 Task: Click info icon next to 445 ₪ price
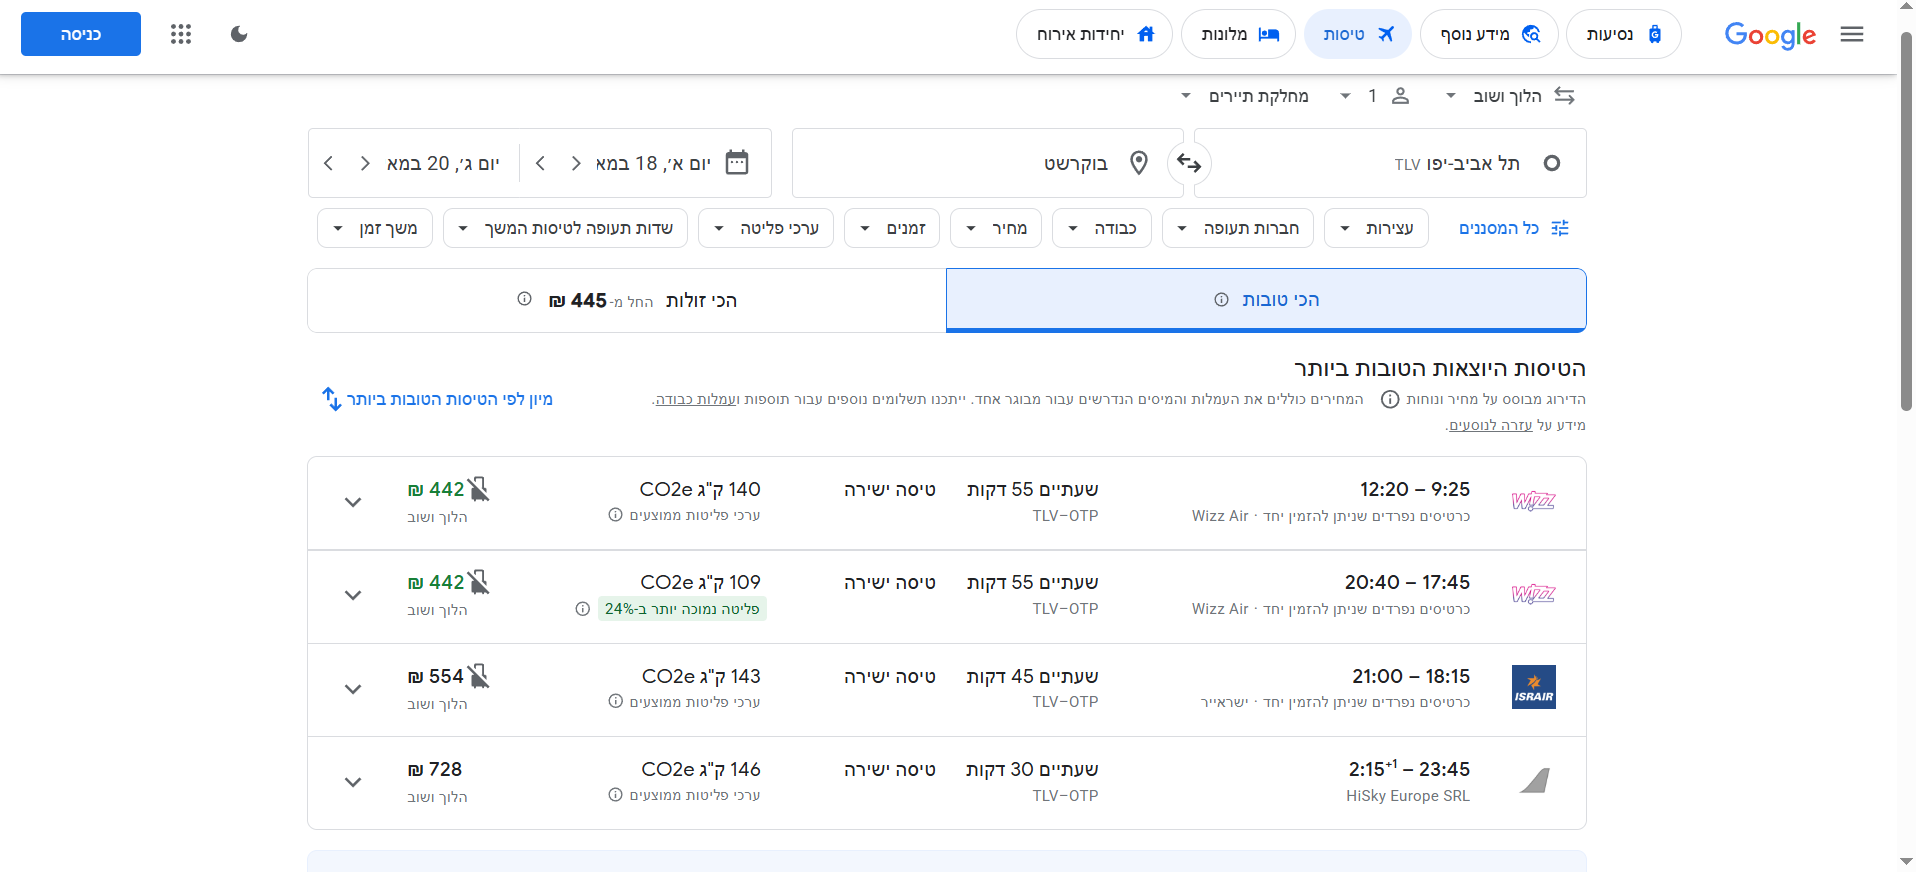[x=524, y=300]
